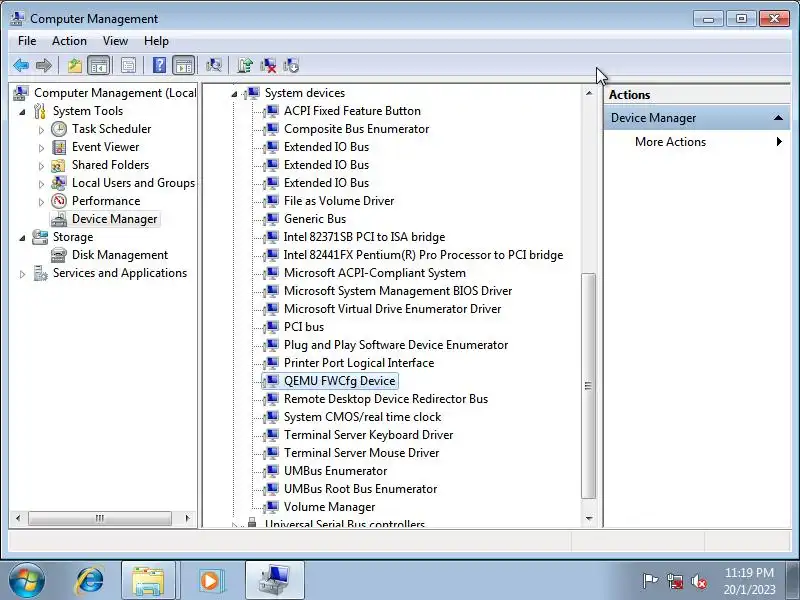Image resolution: width=800 pixels, height=600 pixels.
Task: Open More Actions submenu in Actions pane
Action: [697, 142]
